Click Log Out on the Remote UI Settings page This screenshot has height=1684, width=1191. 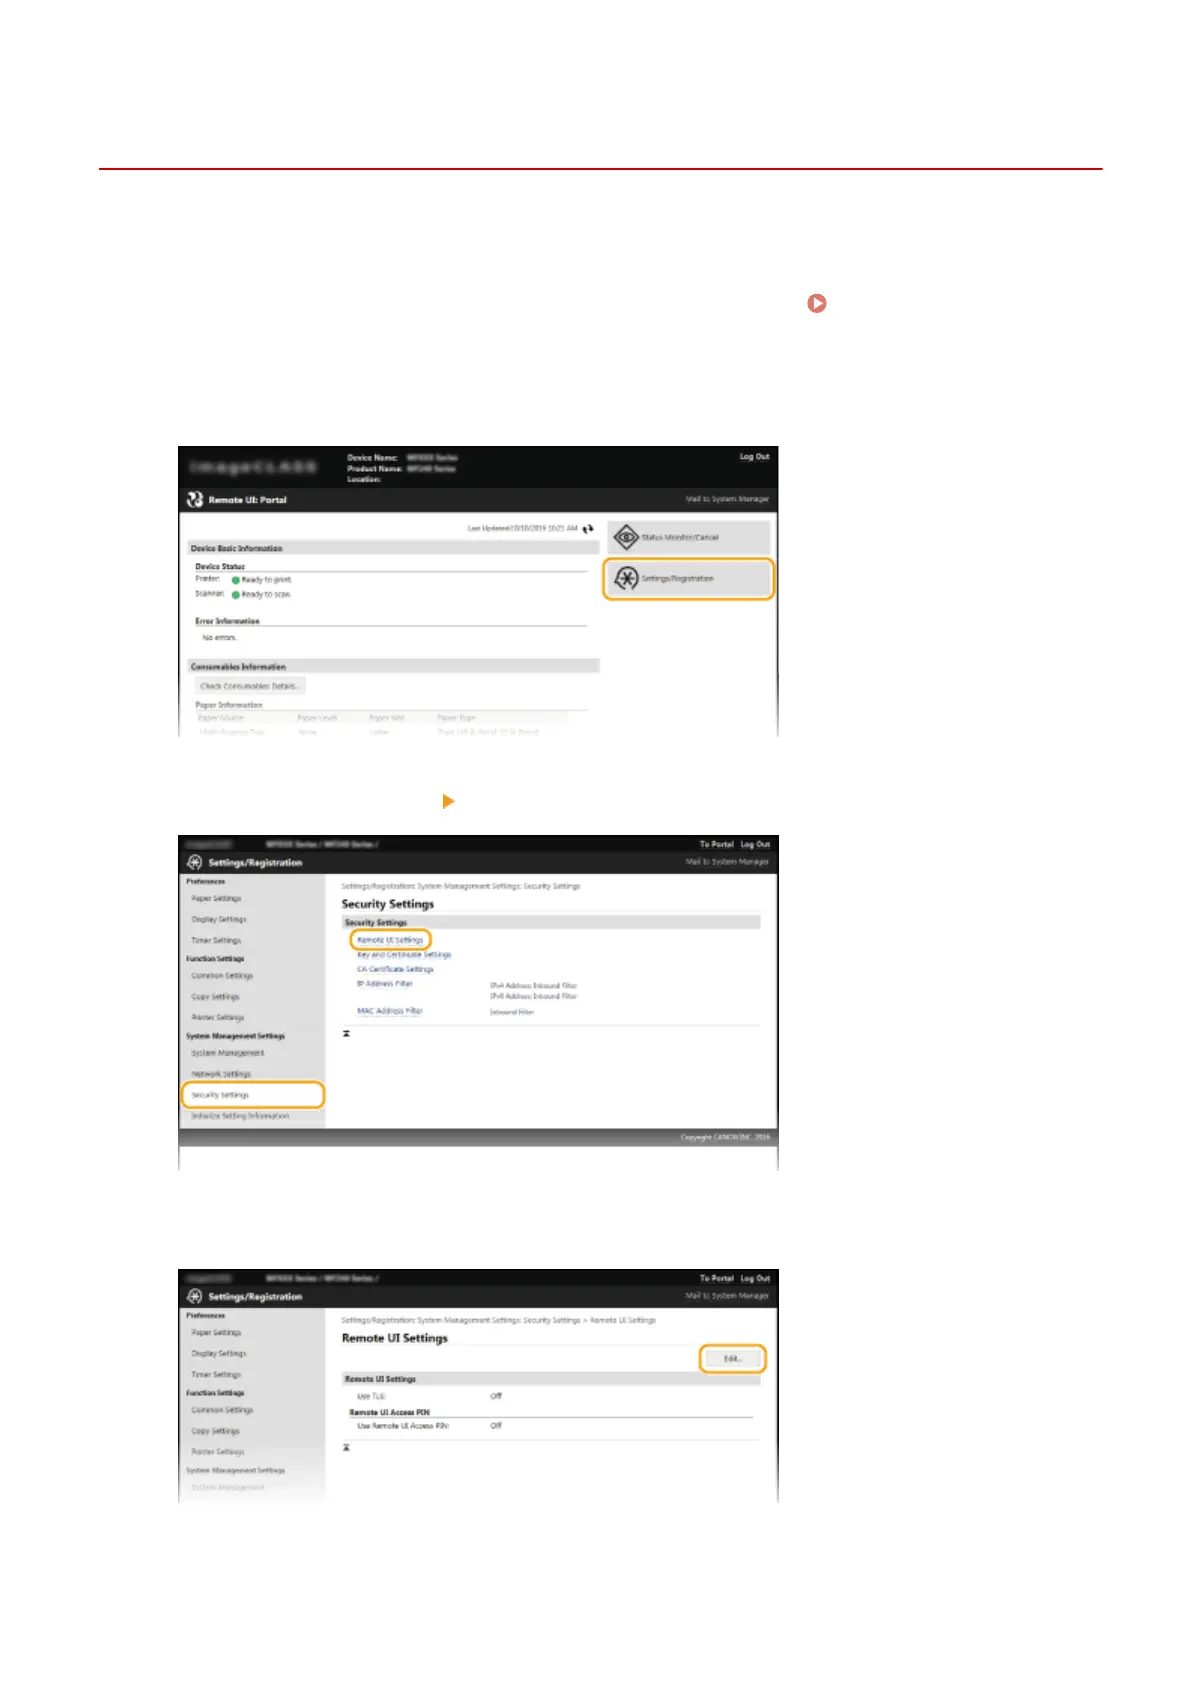click(755, 1278)
